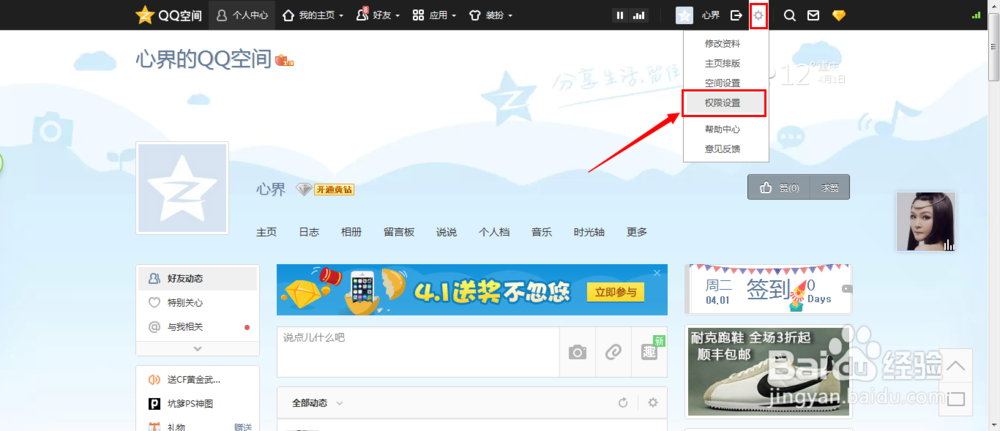Open the 音乐 tab
The height and width of the screenshot is (431, 1000).
pyautogui.click(x=541, y=232)
